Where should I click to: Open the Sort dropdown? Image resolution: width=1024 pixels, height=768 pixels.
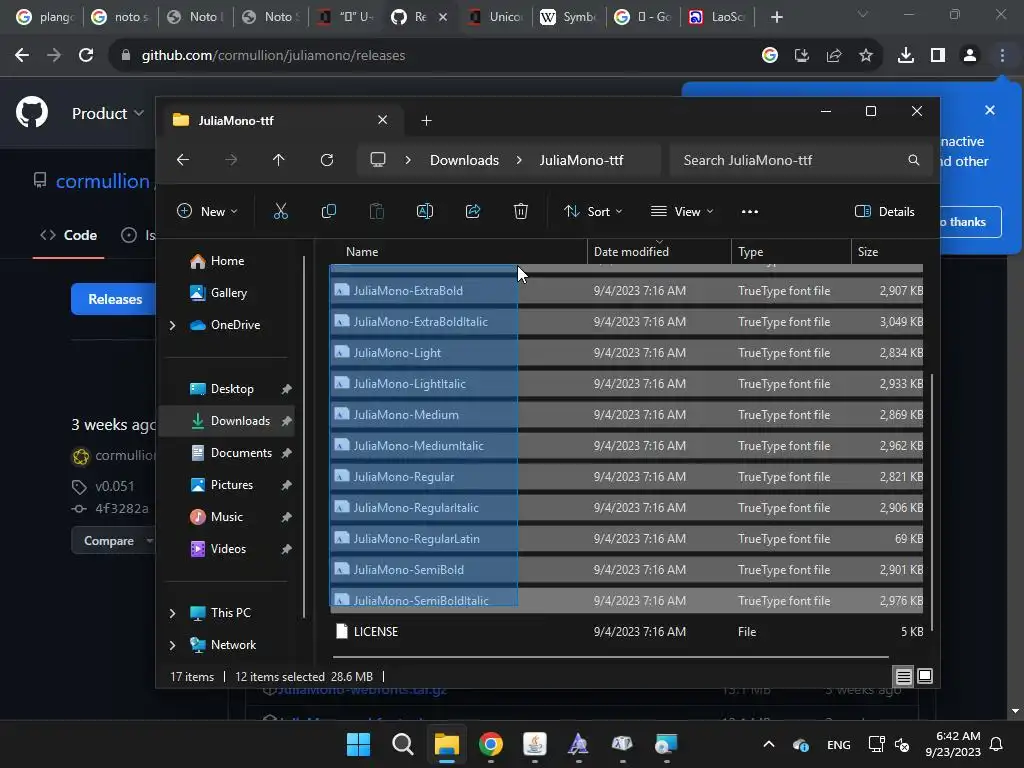593,212
